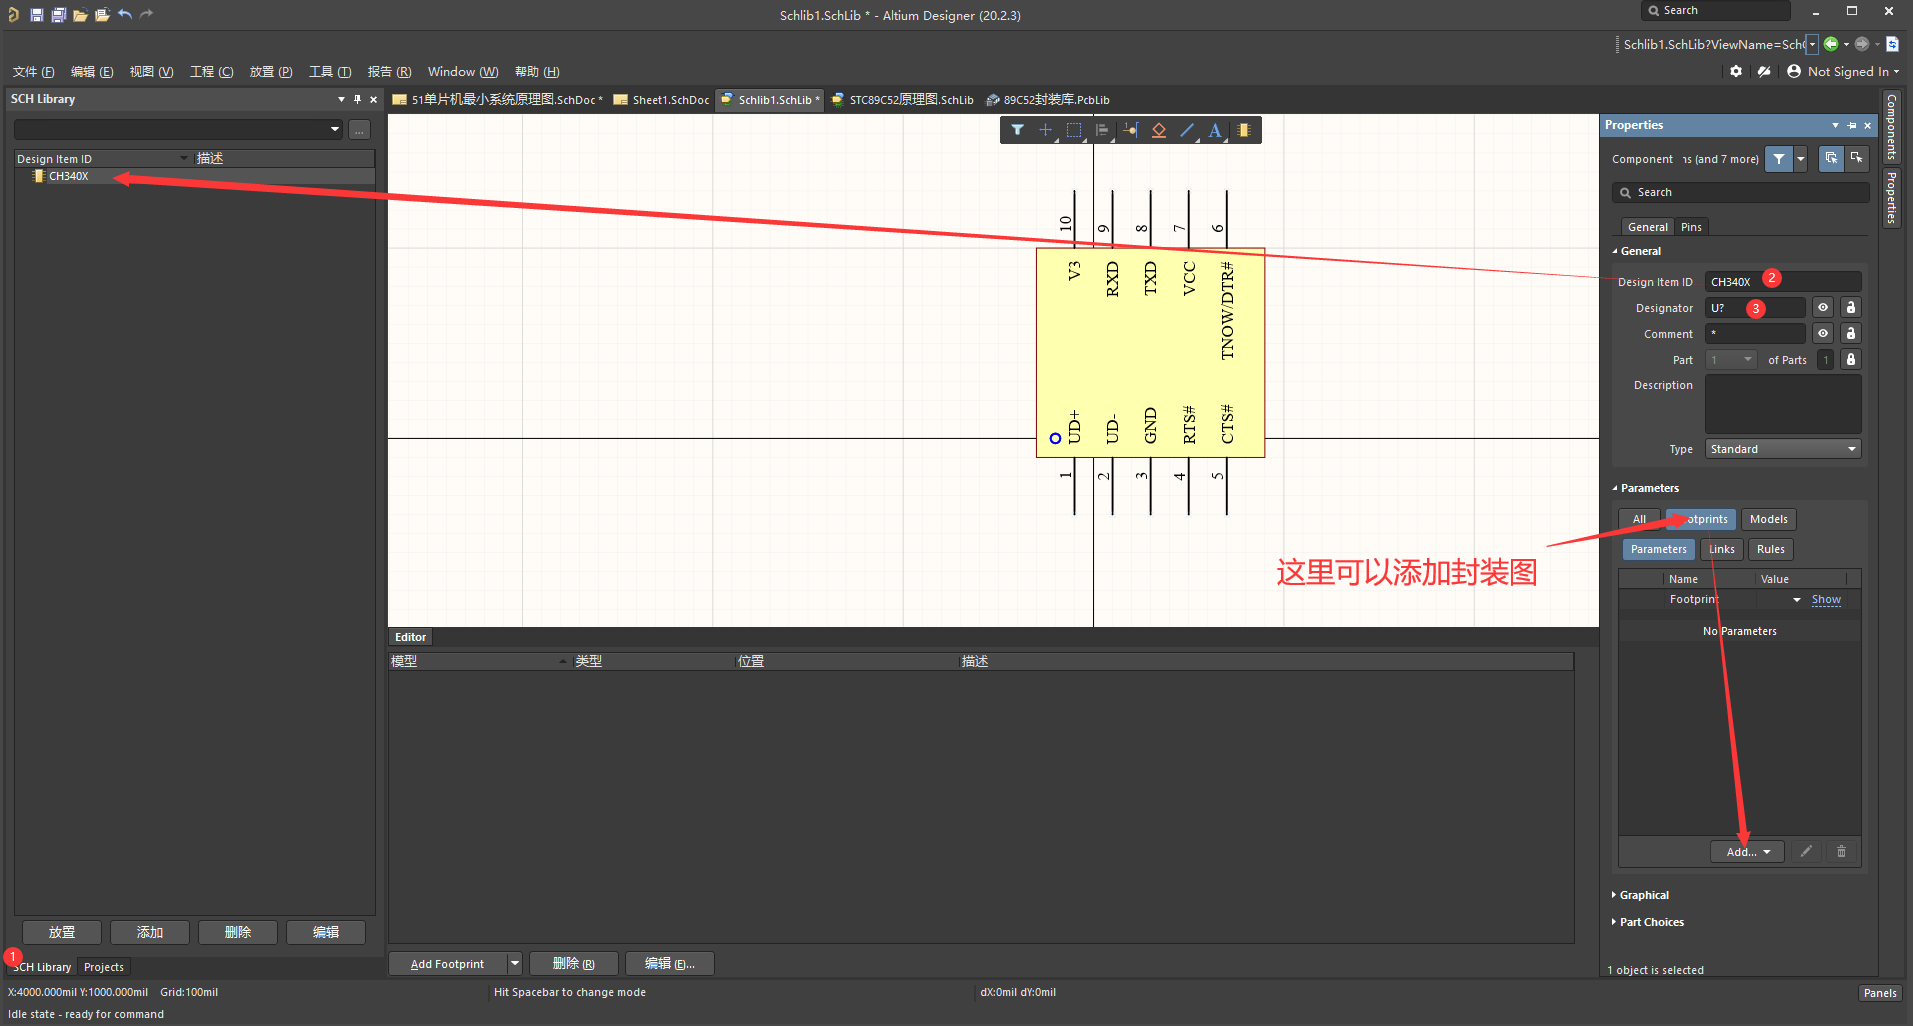Click the Design Item ID field CH340X
Image resolution: width=1913 pixels, height=1026 pixels.
coord(1783,282)
